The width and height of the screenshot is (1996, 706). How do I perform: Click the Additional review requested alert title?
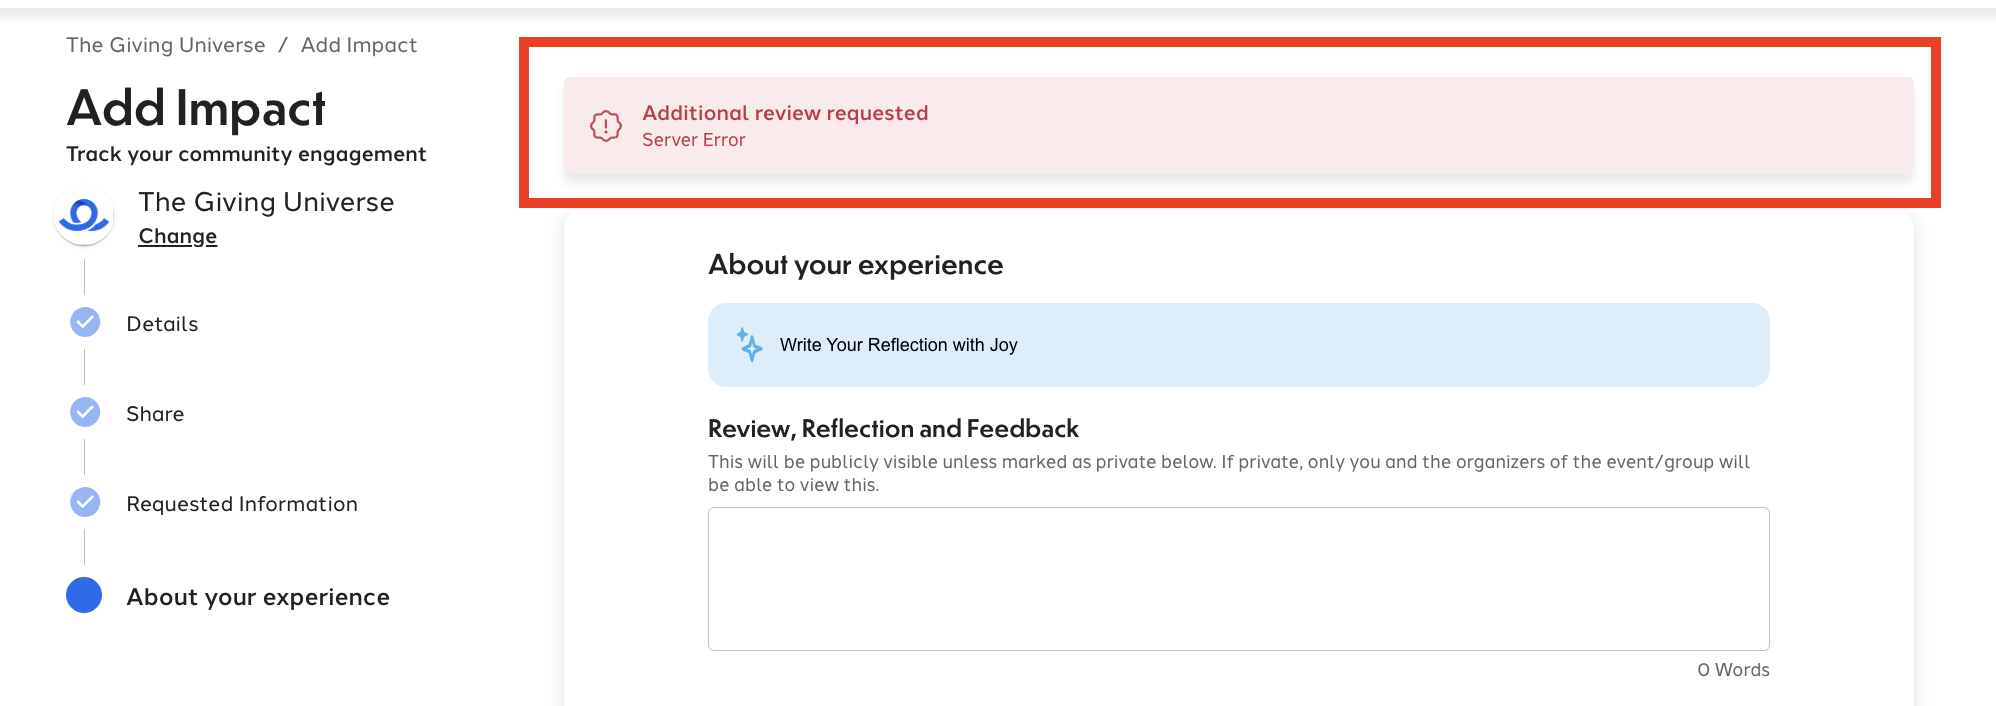785,113
